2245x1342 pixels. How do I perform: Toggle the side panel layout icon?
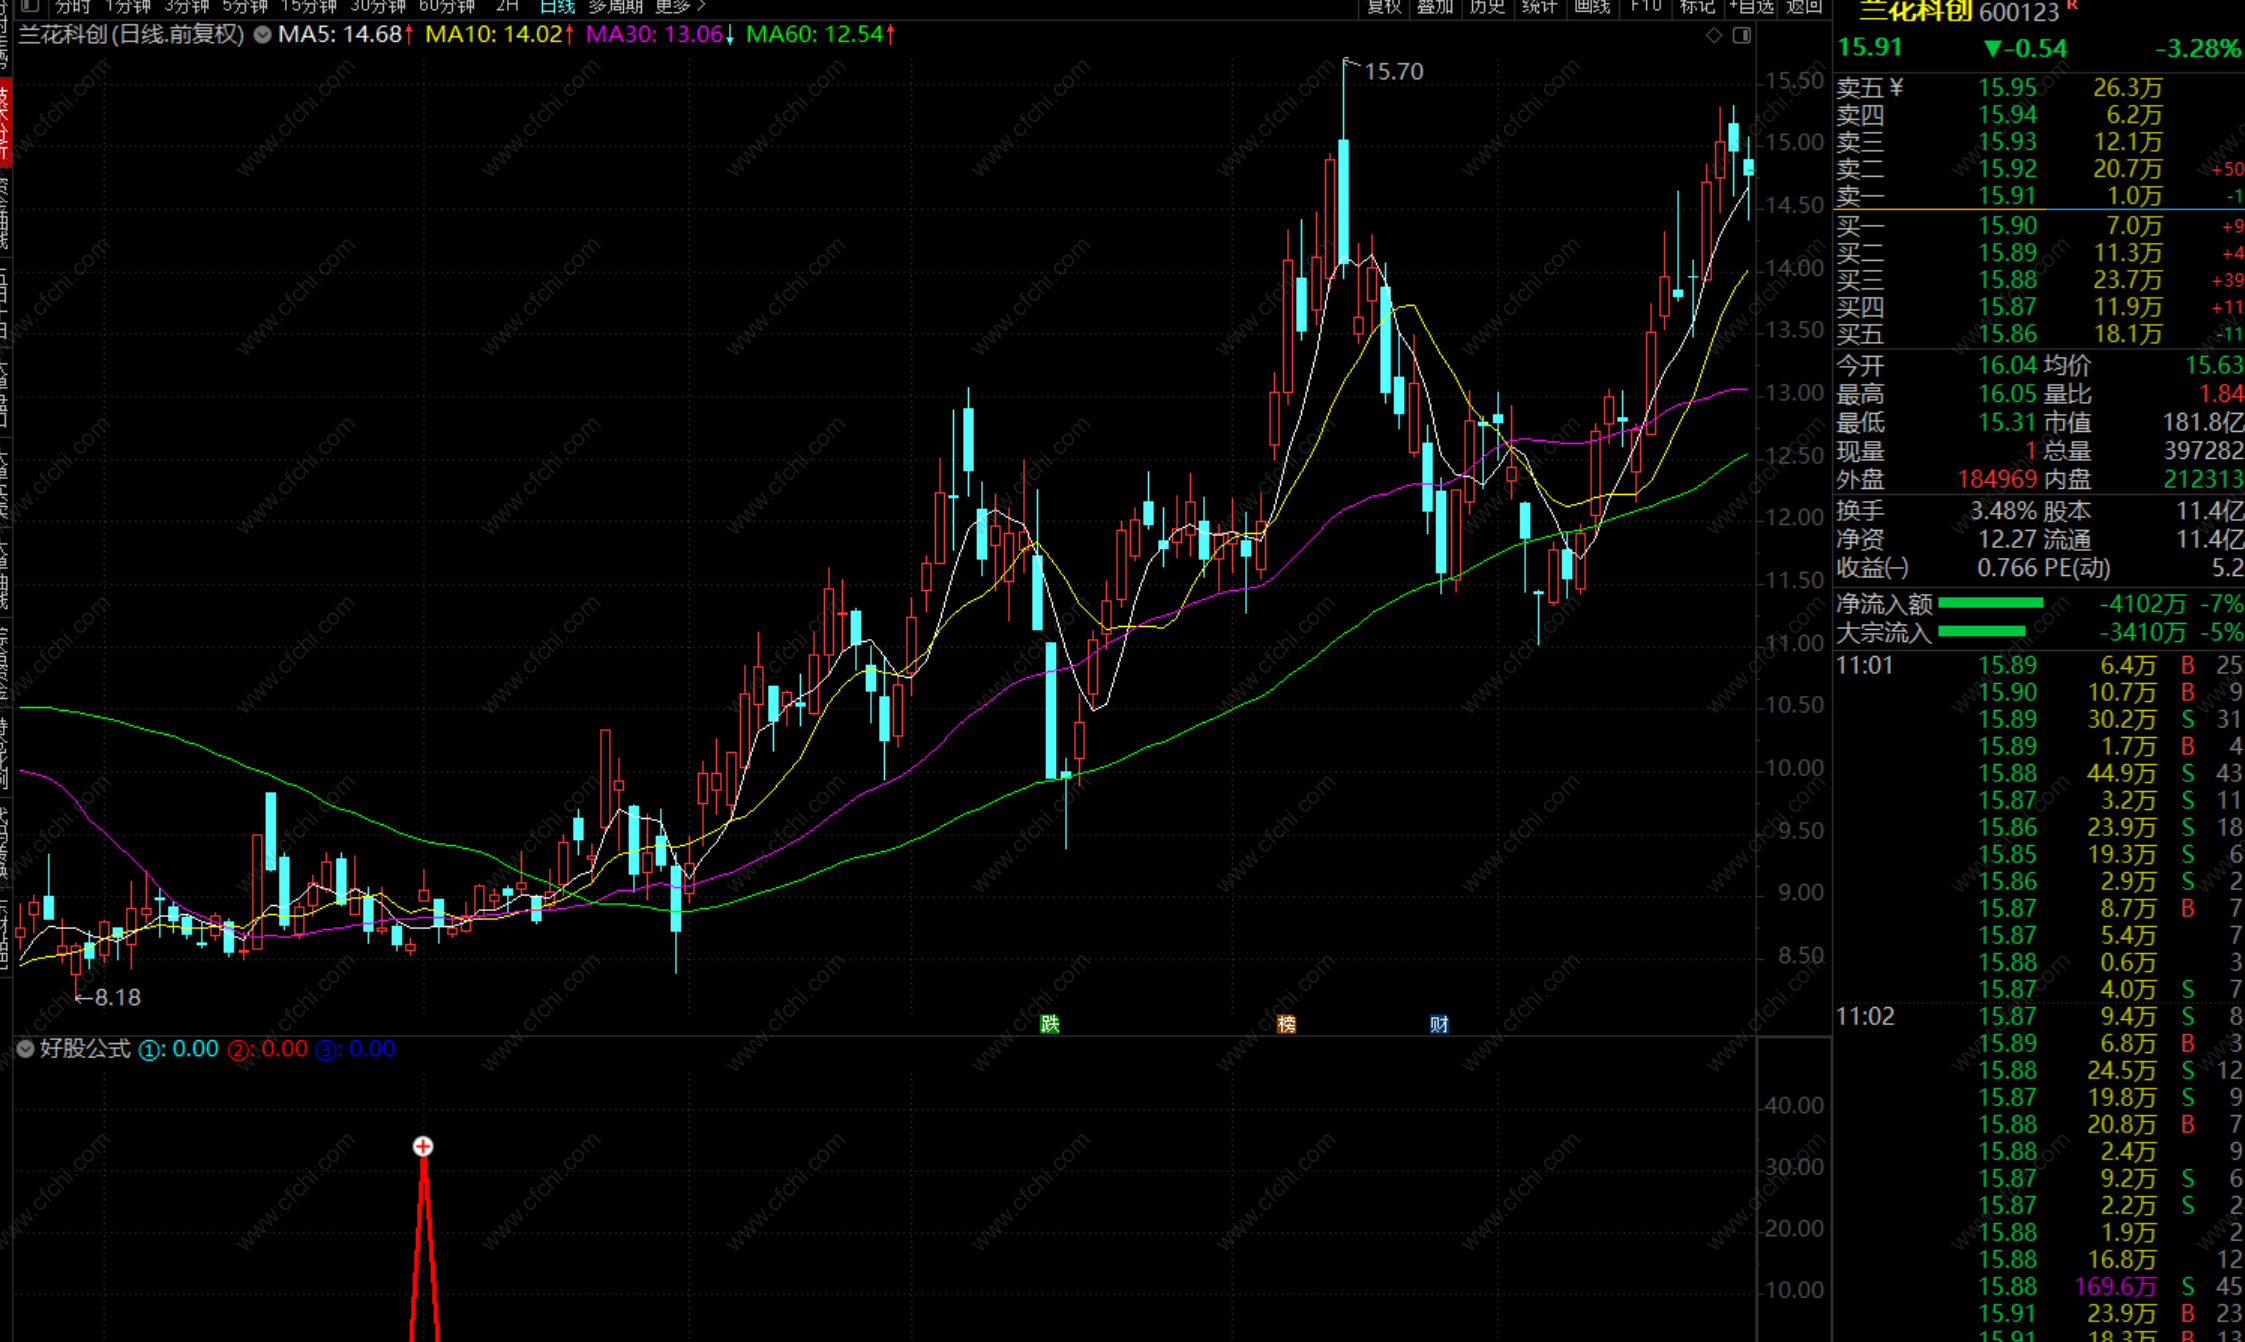(x=1742, y=36)
